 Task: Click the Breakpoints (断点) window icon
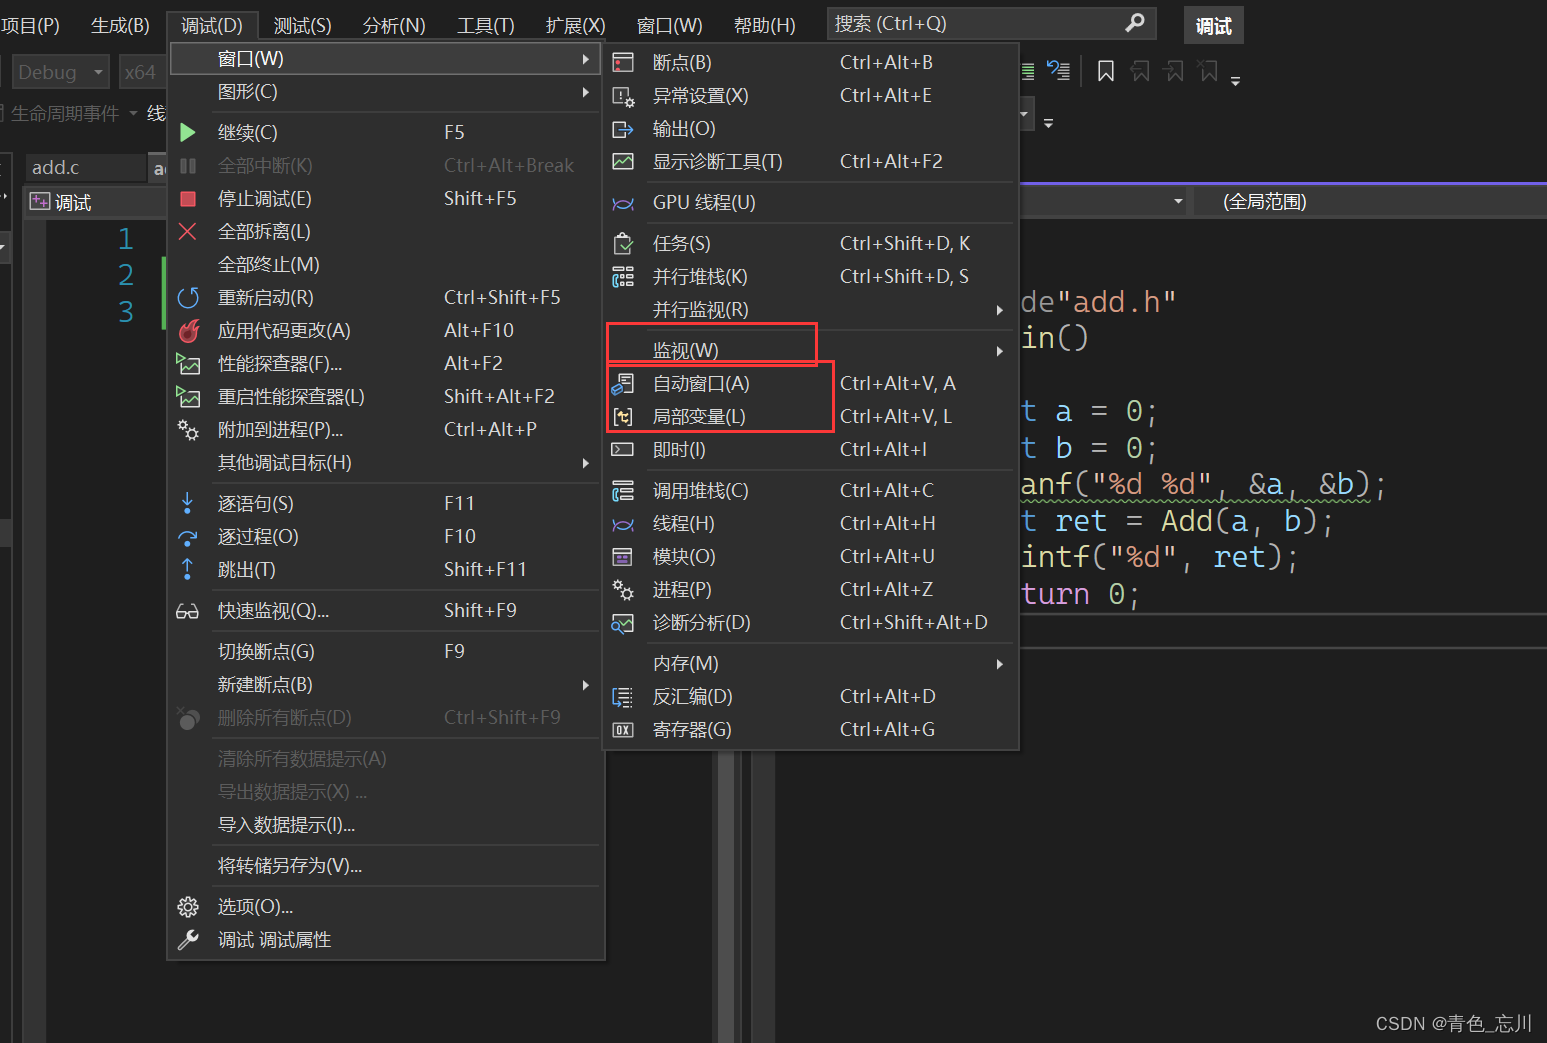pos(623,63)
